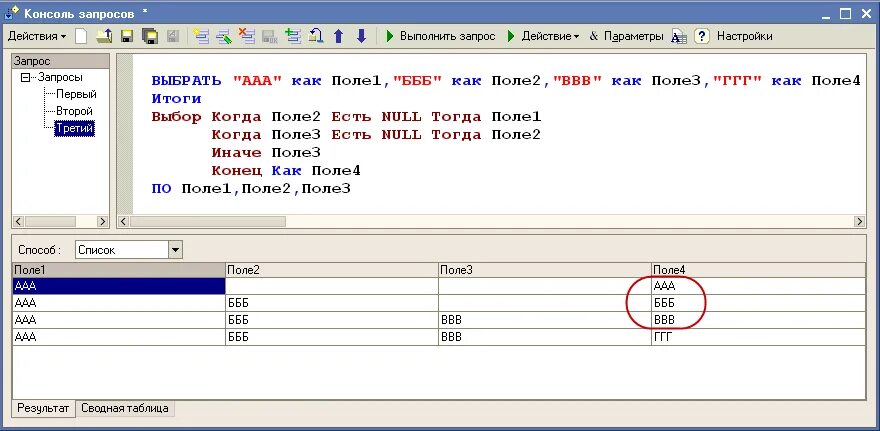Click the Итоги keyword in query text

176,99
